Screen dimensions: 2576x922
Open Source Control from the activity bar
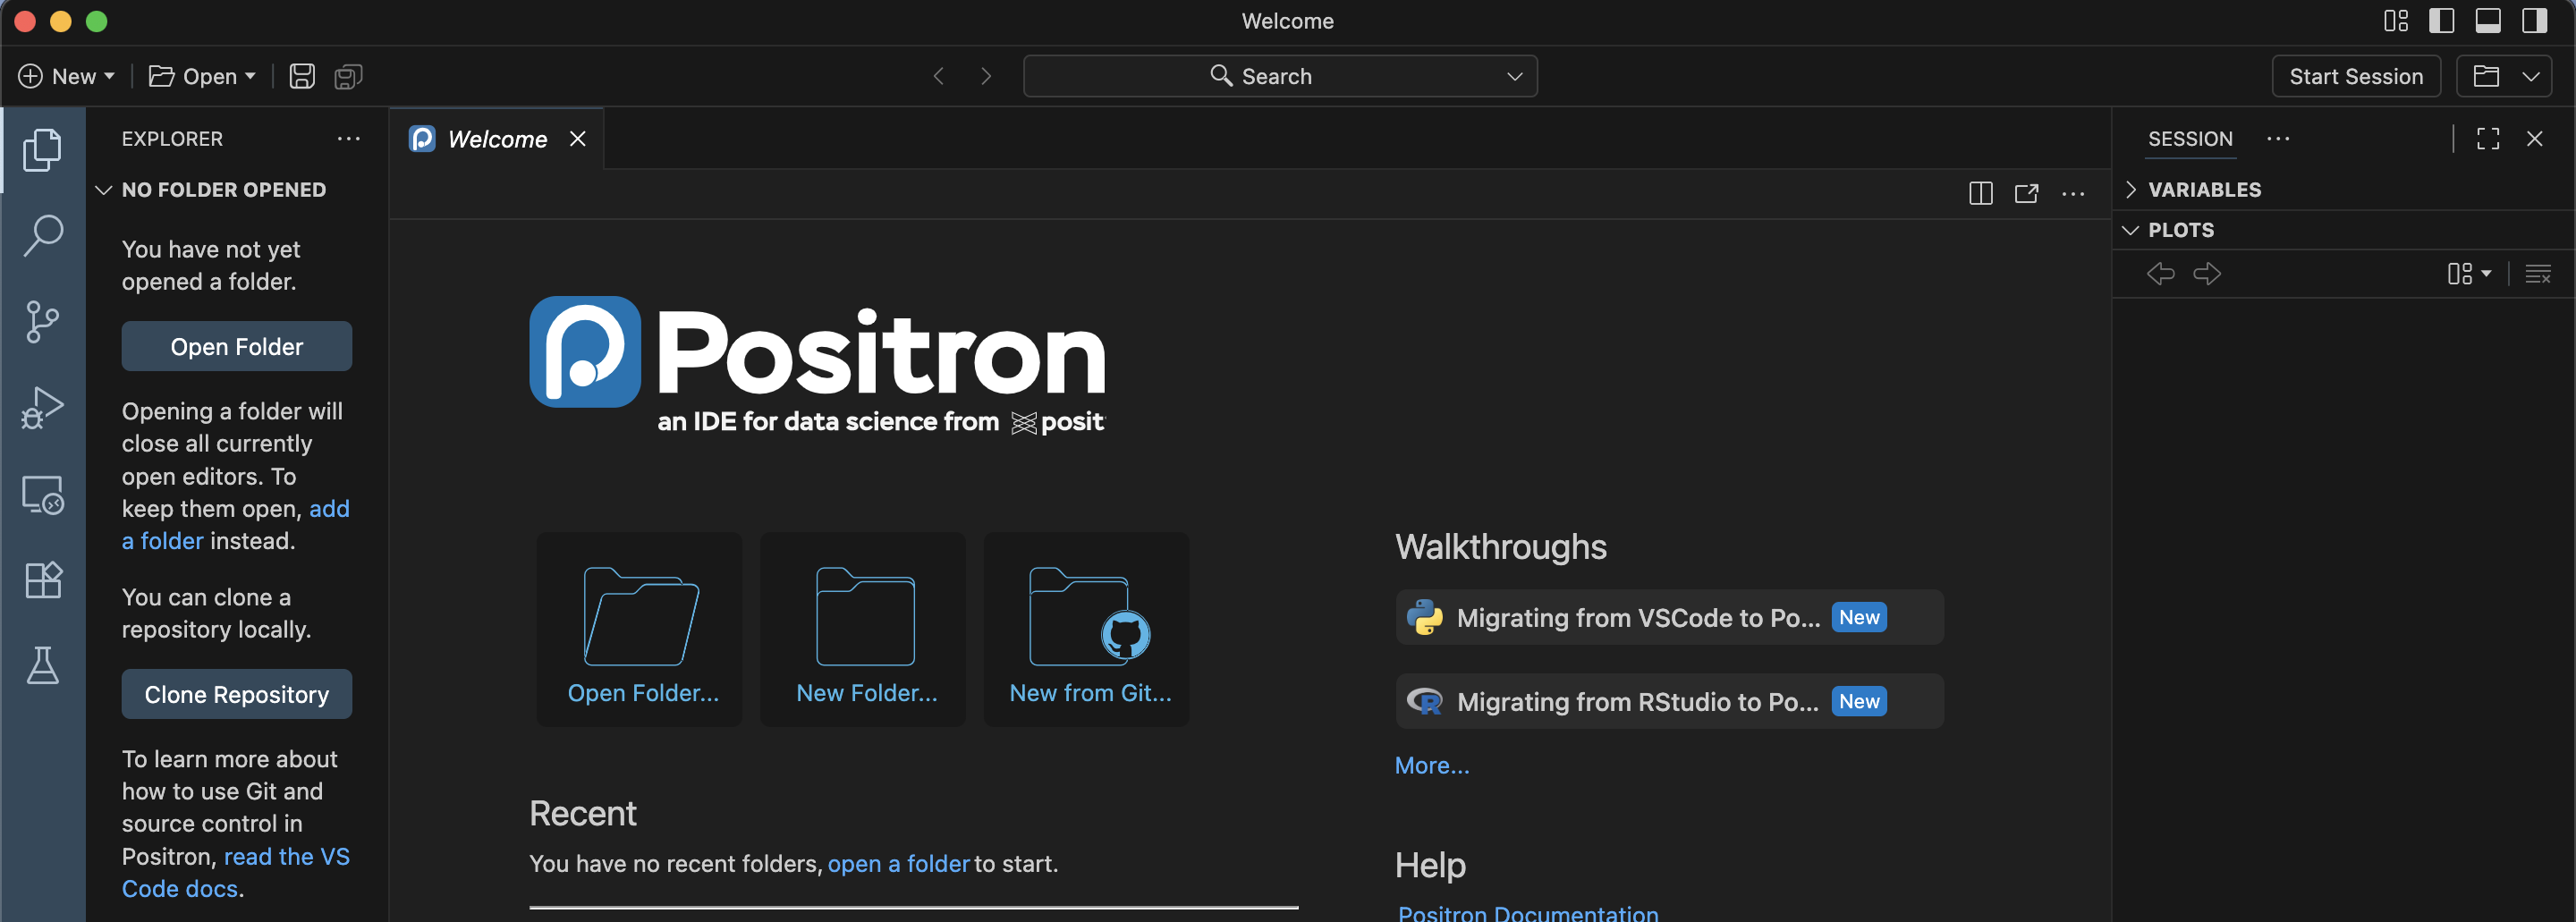(42, 320)
